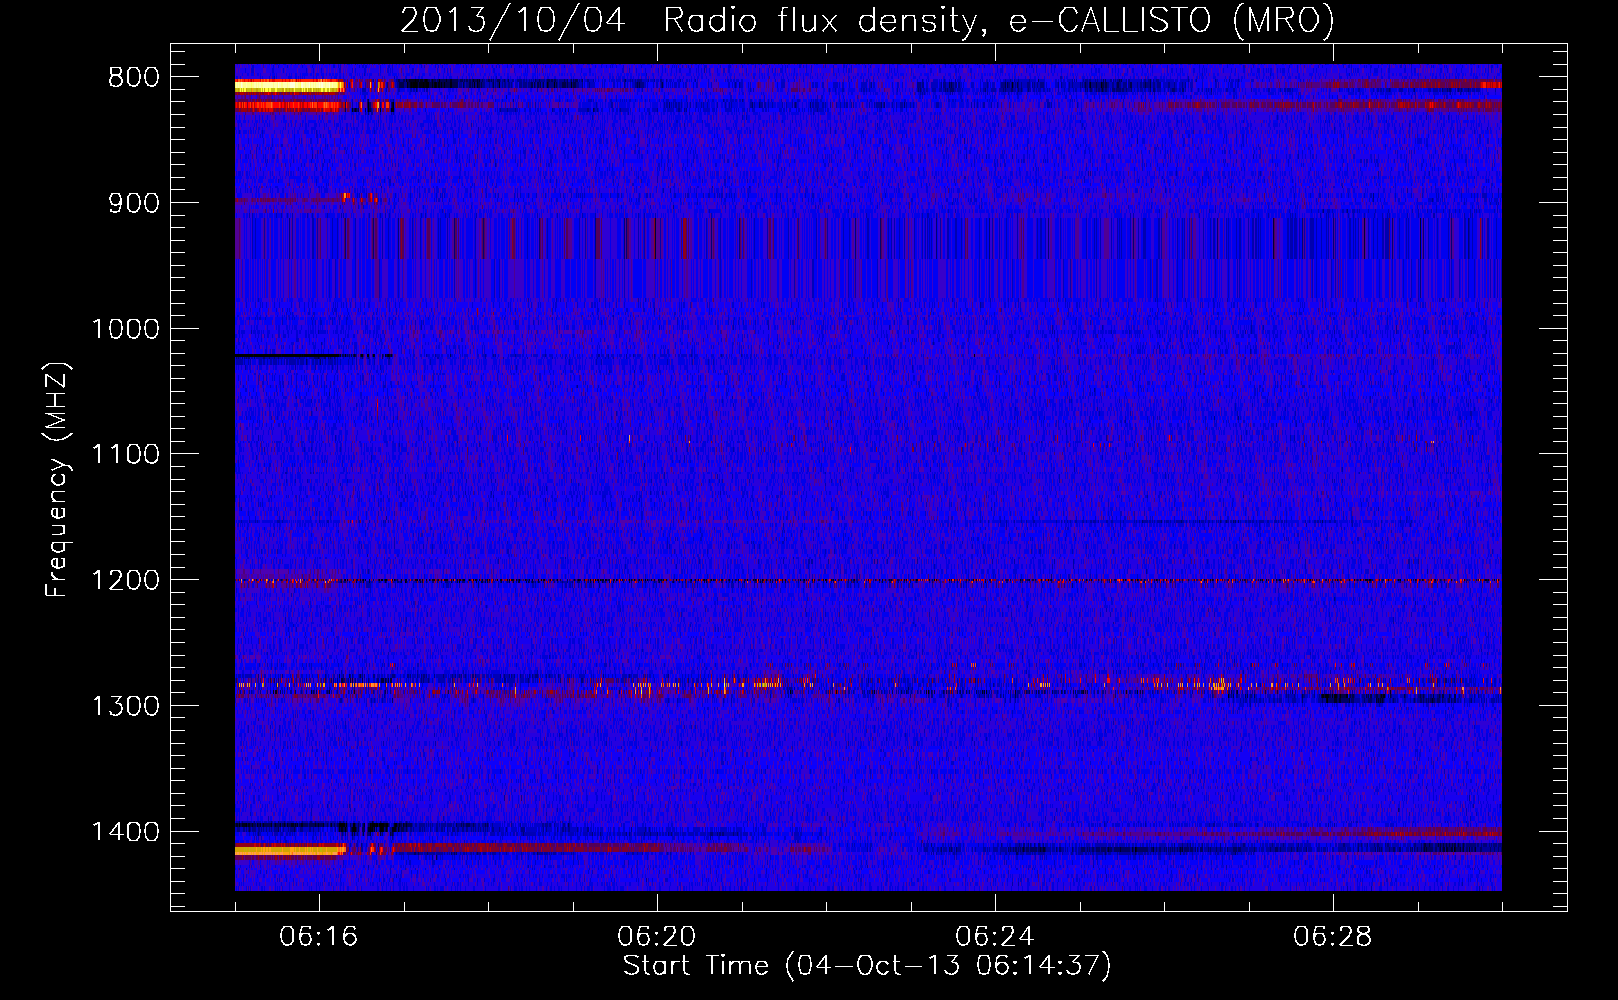Click the 06:28 time tick label
This screenshot has height=1000, width=1618.
click(1333, 937)
